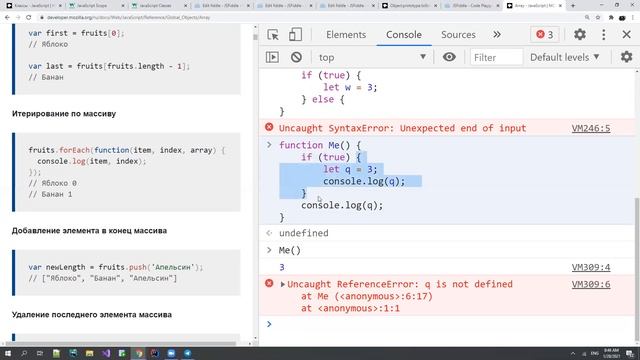
Task: Switch to the Sources tab
Action: (x=458, y=35)
